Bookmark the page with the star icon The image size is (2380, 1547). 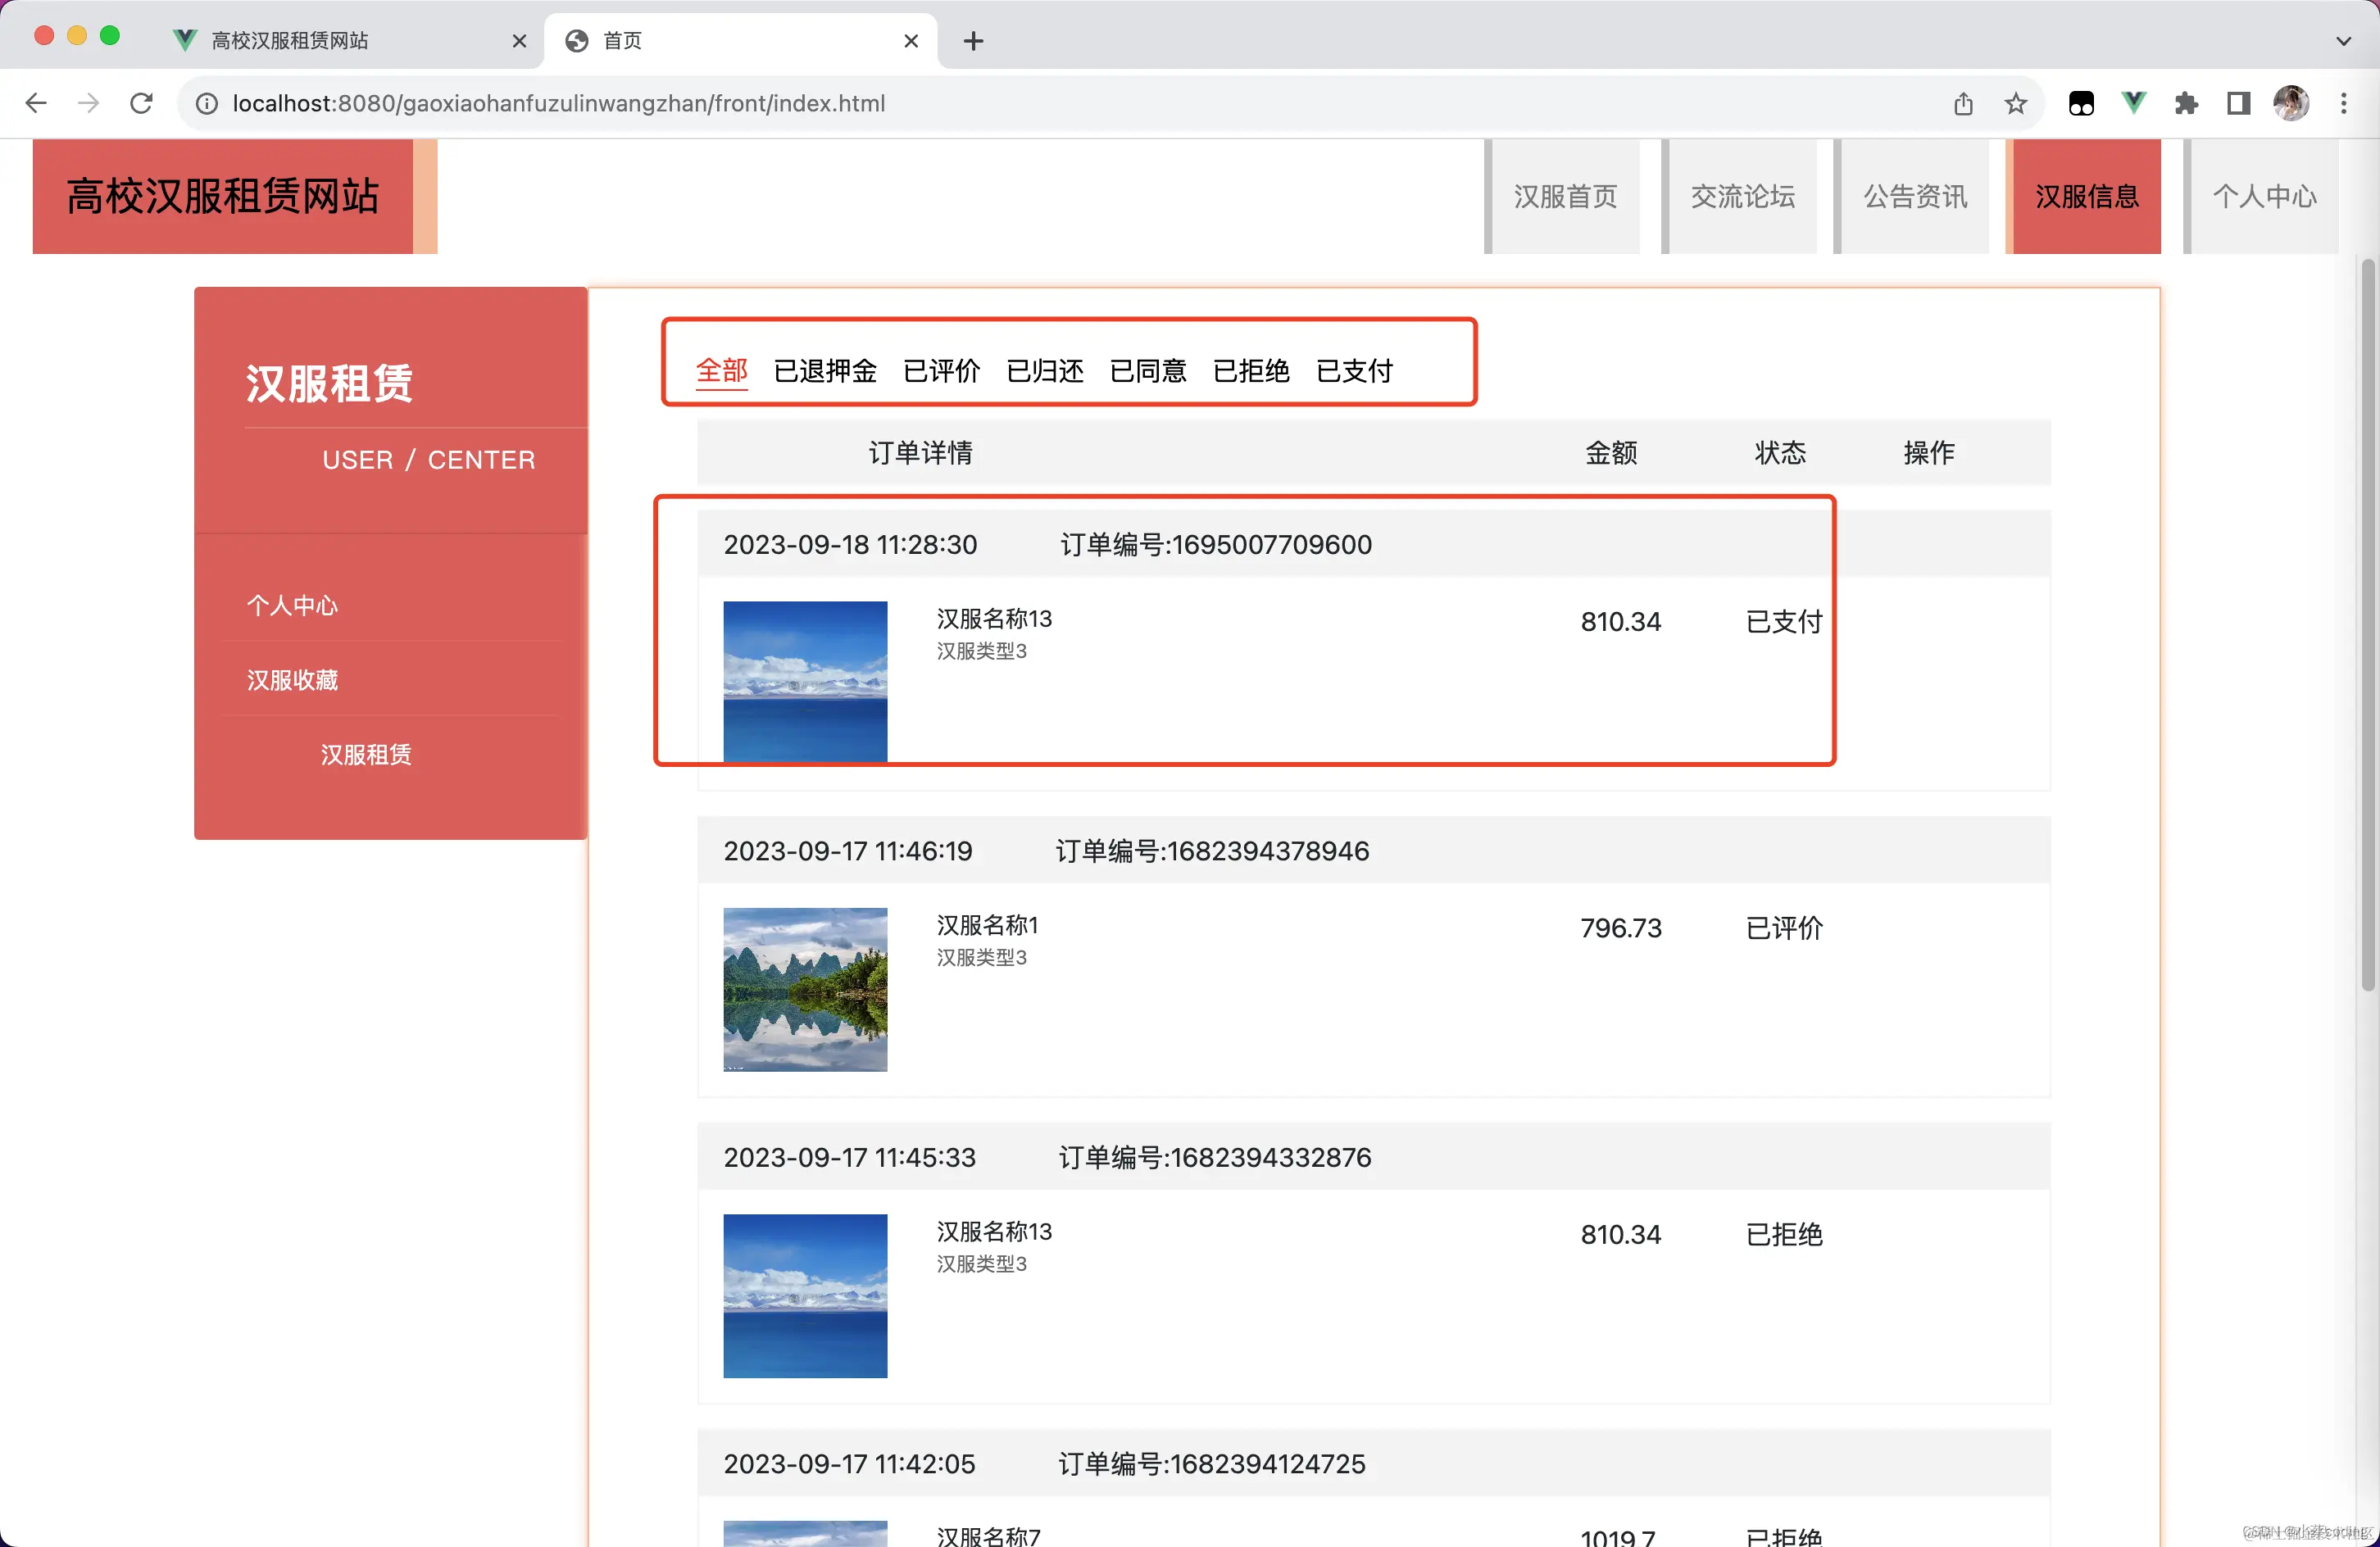click(x=2016, y=103)
